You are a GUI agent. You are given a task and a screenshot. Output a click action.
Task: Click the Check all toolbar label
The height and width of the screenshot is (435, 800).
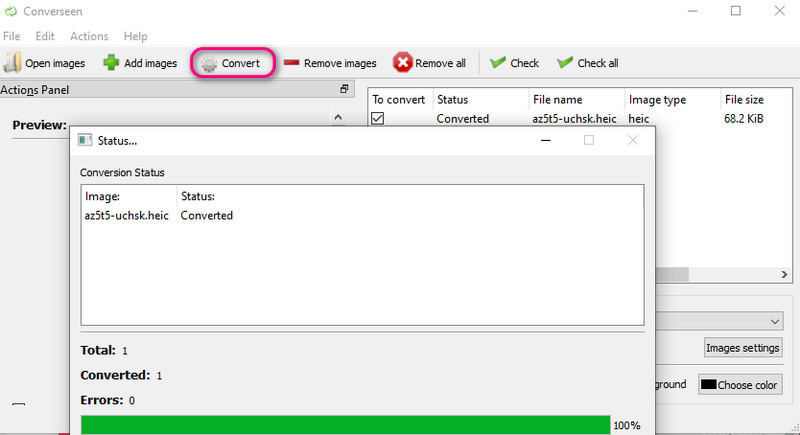point(598,63)
